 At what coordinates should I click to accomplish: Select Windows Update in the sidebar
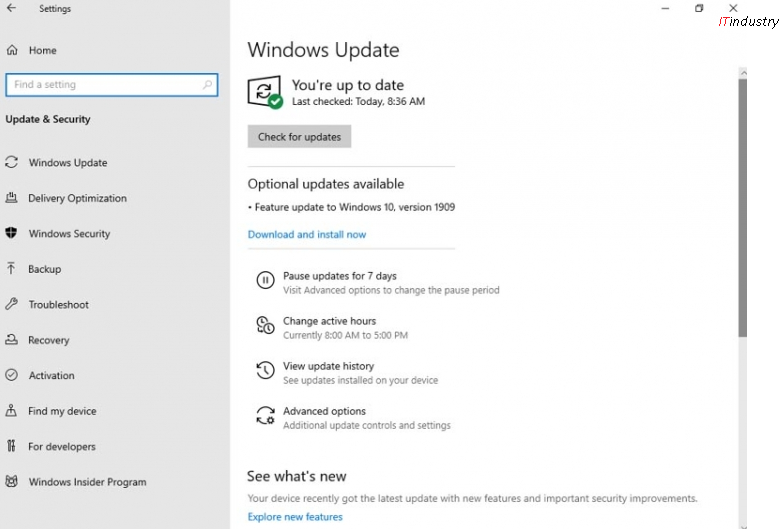pos(68,162)
